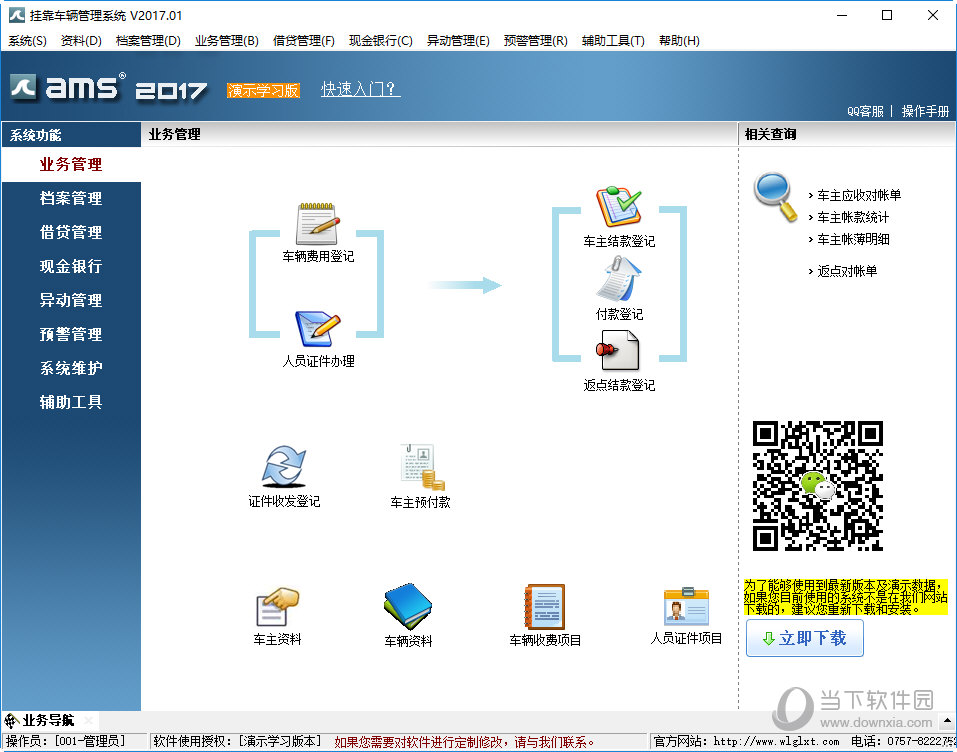957x752 pixels.
Task: Select 借贷管理 in the sidebar
Action: [x=71, y=233]
